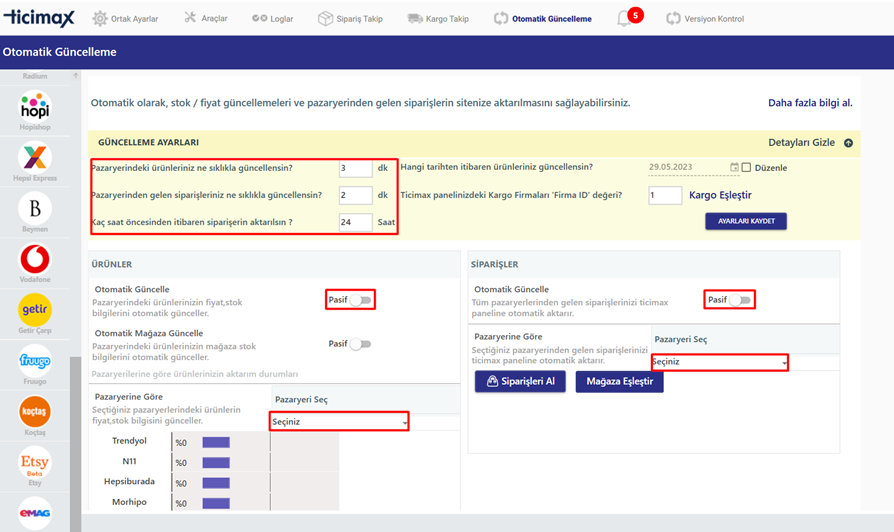Check the Düzenle checkbox
The width and height of the screenshot is (894, 532).
tap(746, 168)
